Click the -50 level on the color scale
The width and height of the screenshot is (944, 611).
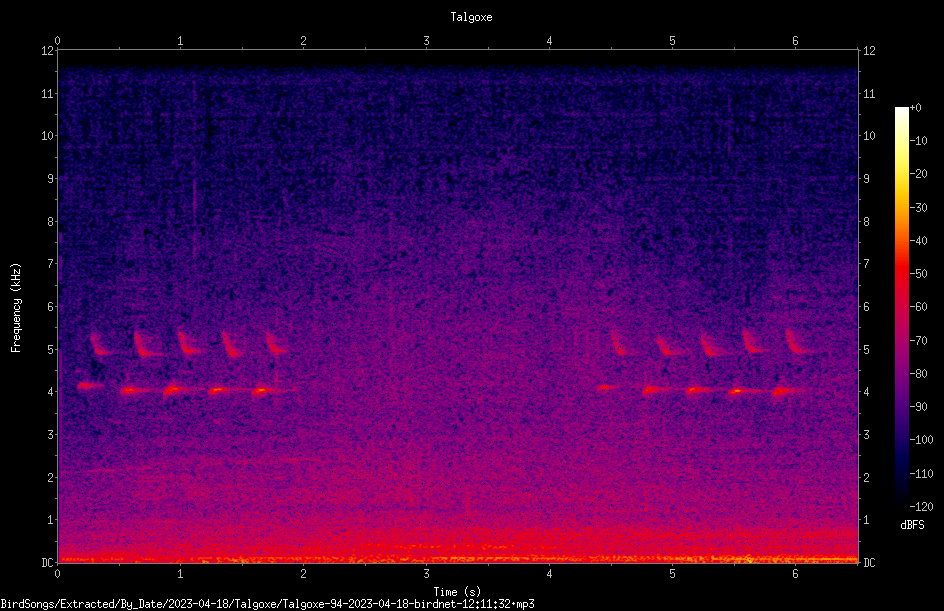pyautogui.click(x=918, y=273)
